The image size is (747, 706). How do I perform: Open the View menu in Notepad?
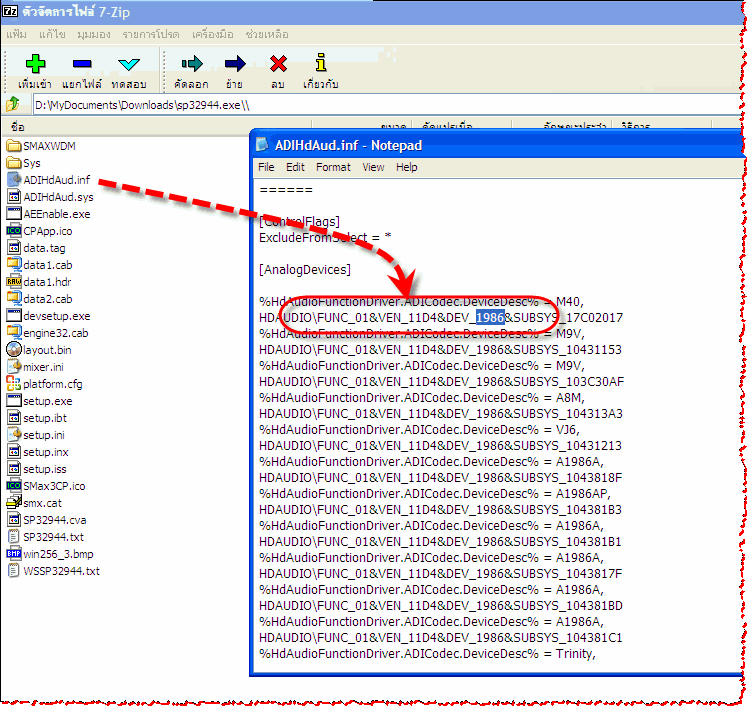pyautogui.click(x=373, y=167)
